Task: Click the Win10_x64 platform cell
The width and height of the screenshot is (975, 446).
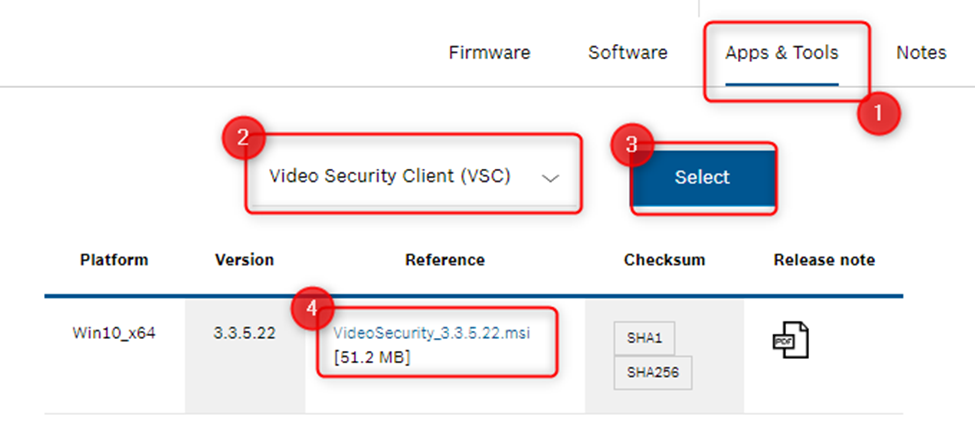Action: [114, 333]
